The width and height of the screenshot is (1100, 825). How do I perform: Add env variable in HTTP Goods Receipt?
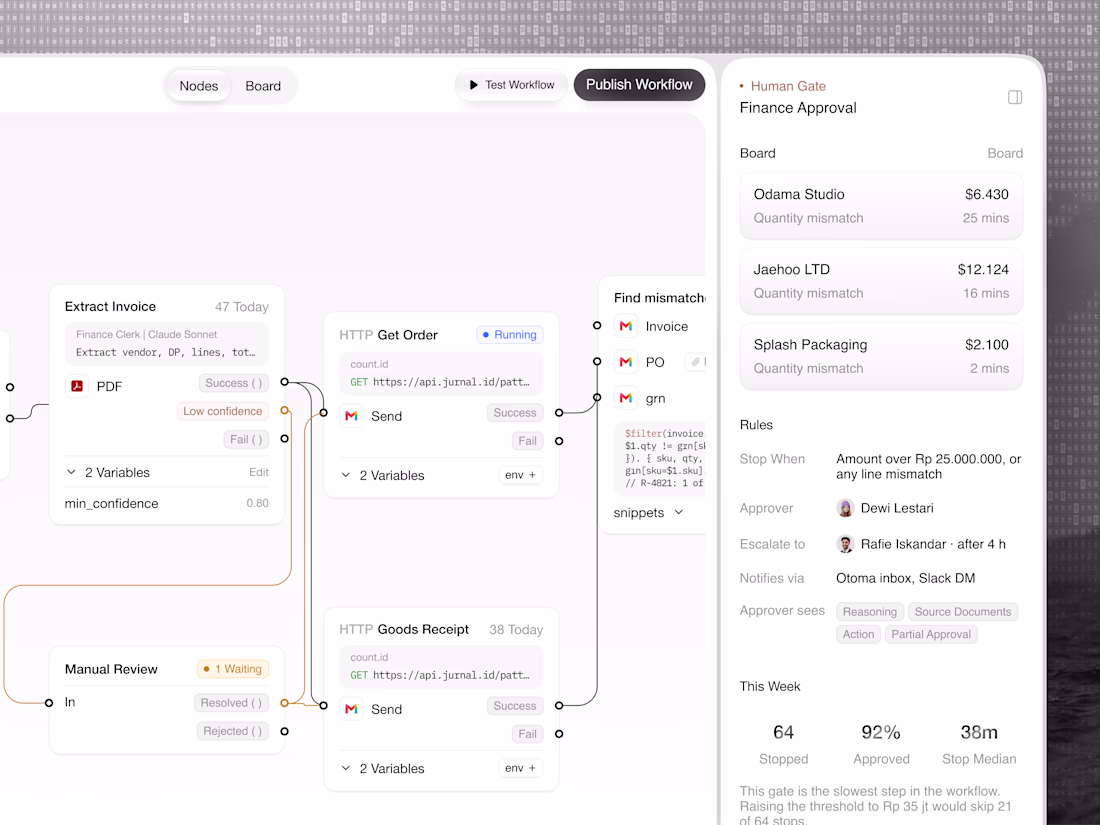tap(521, 768)
